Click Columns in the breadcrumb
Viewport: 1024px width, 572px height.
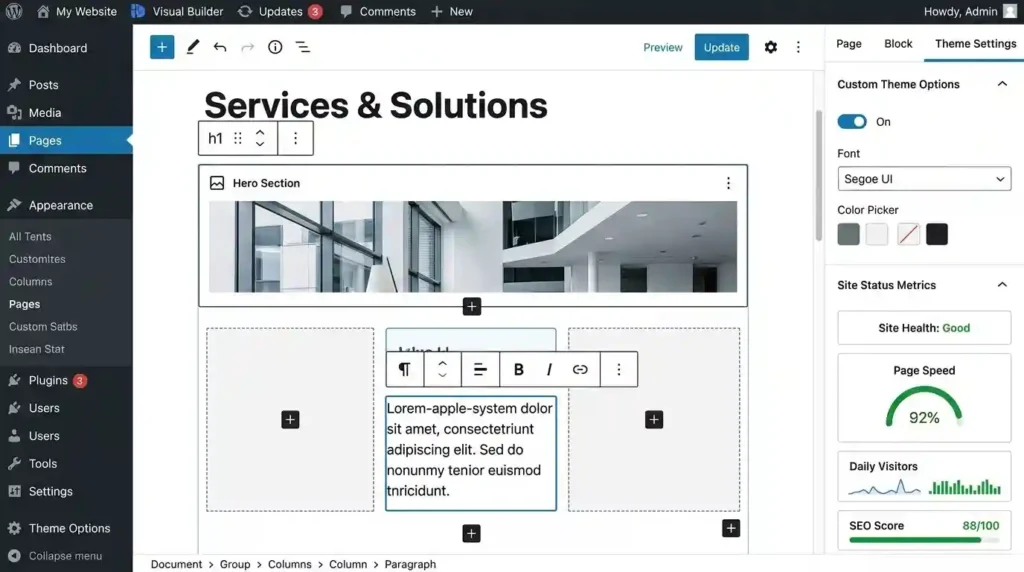tap(289, 564)
